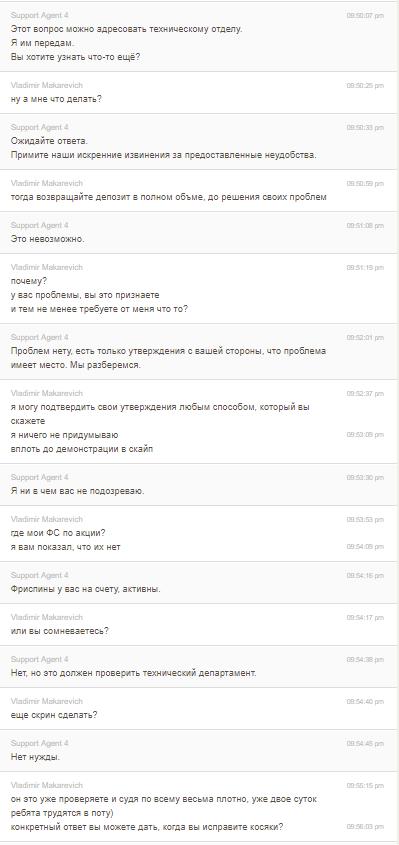Viewport: 399px width, 845px height.
Task: Click the message 'Это невозможно.'
Action: tap(47, 239)
